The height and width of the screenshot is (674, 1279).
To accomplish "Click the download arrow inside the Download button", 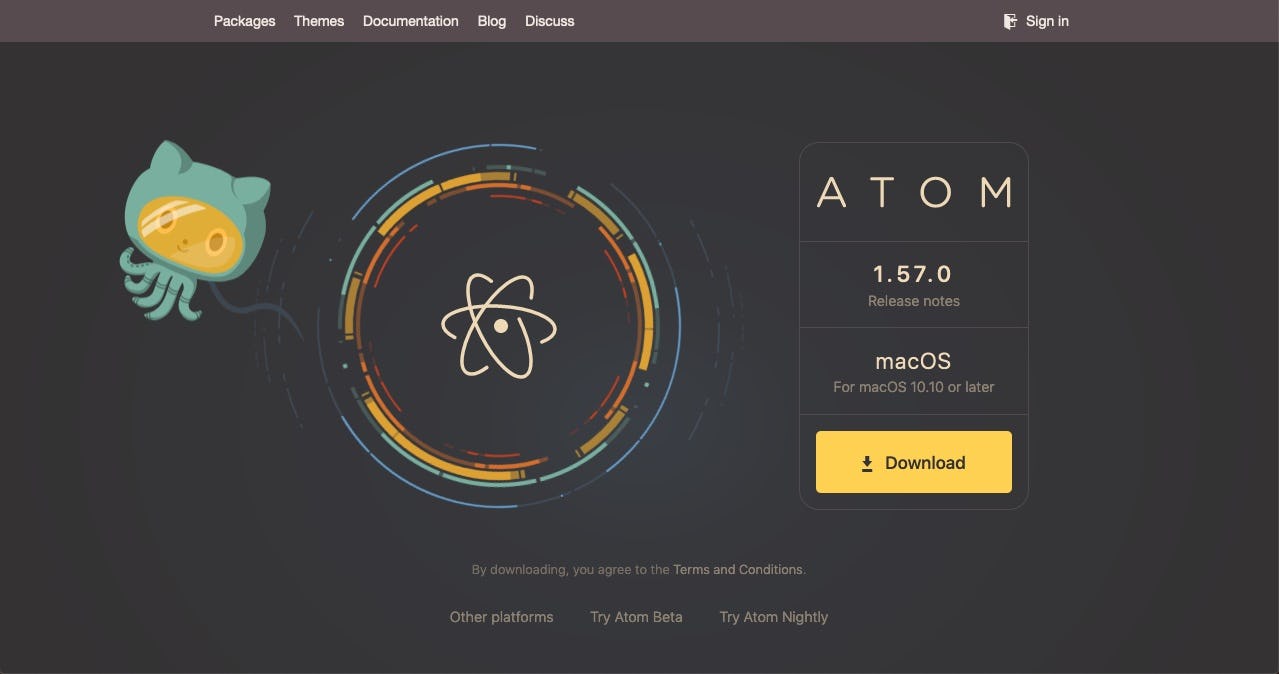I will [866, 462].
